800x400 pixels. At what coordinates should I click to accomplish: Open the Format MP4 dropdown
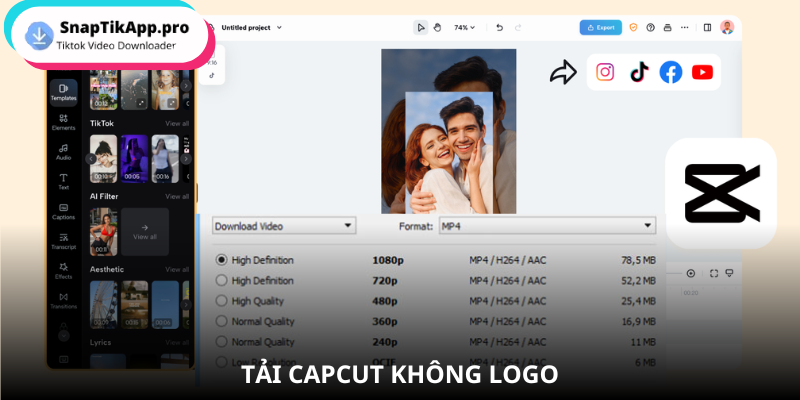point(547,226)
